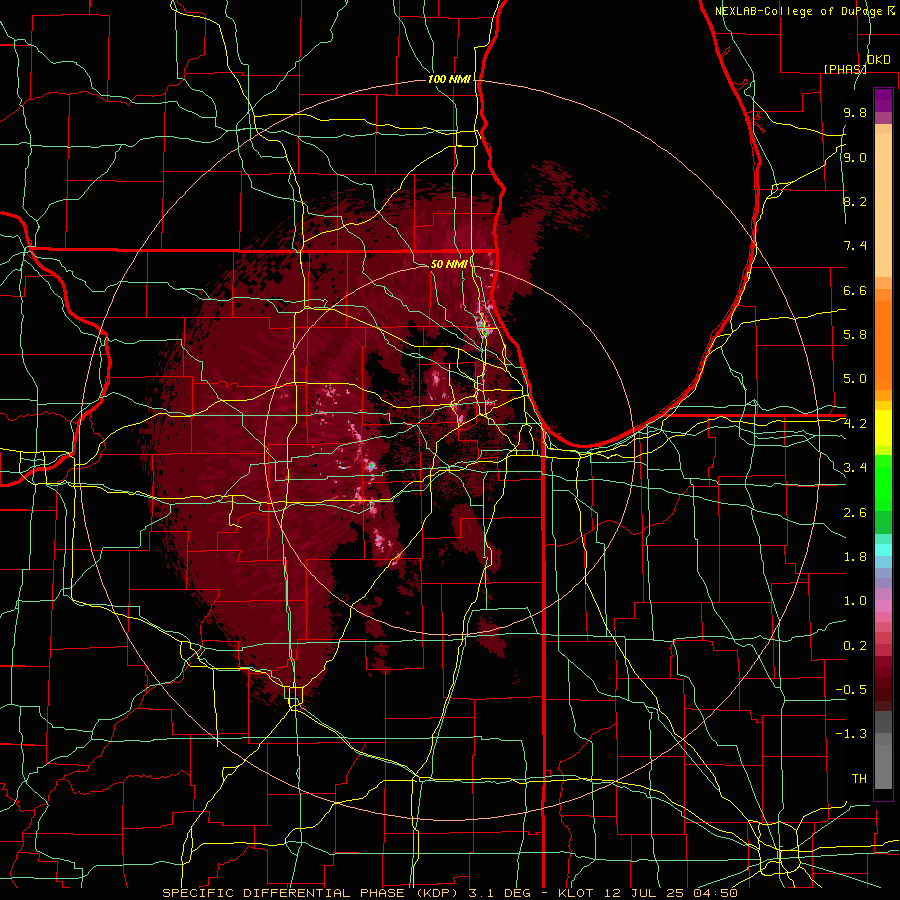The height and width of the screenshot is (900, 900).
Task: Click the DKD product code label
Action: 879,59
